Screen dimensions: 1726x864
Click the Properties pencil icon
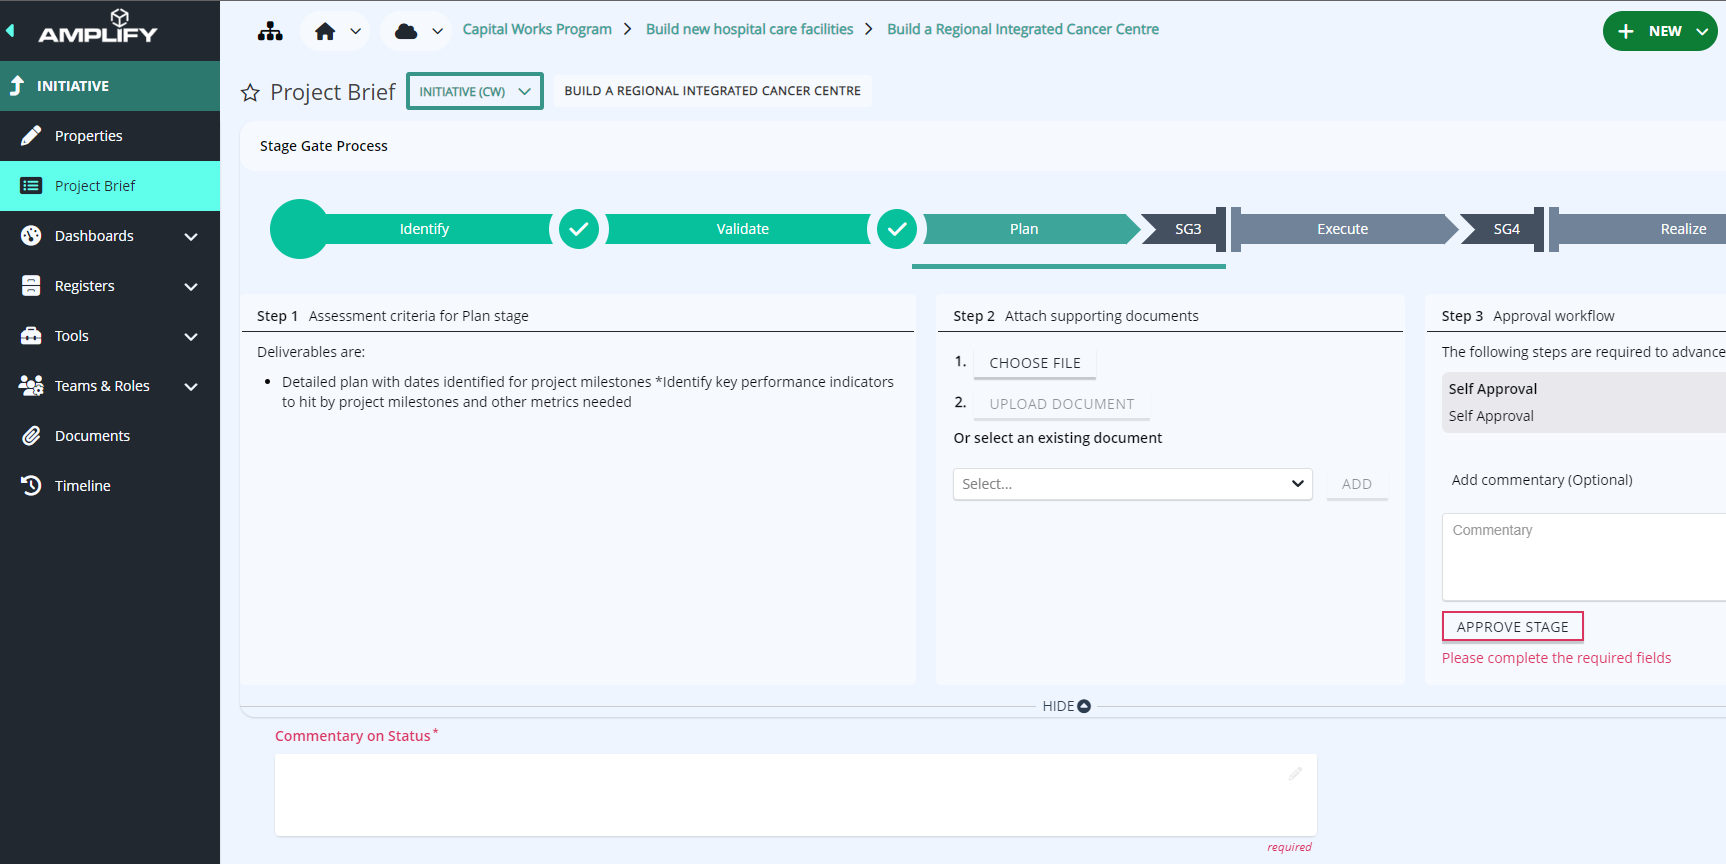tap(31, 136)
